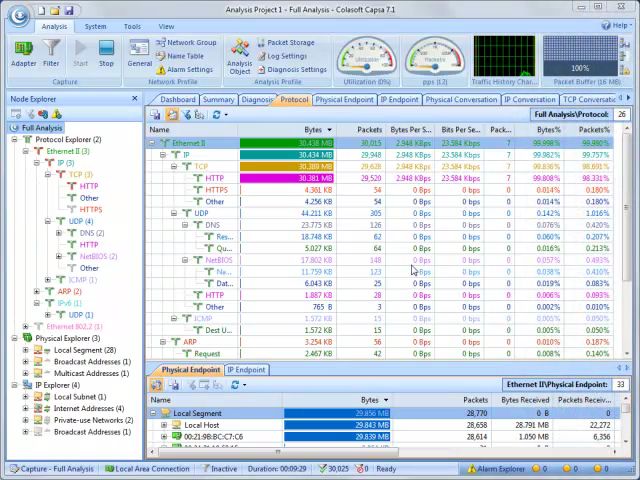Click the Packet Buffer 100% indicator
Screen dimensions: 640x480
580,56
